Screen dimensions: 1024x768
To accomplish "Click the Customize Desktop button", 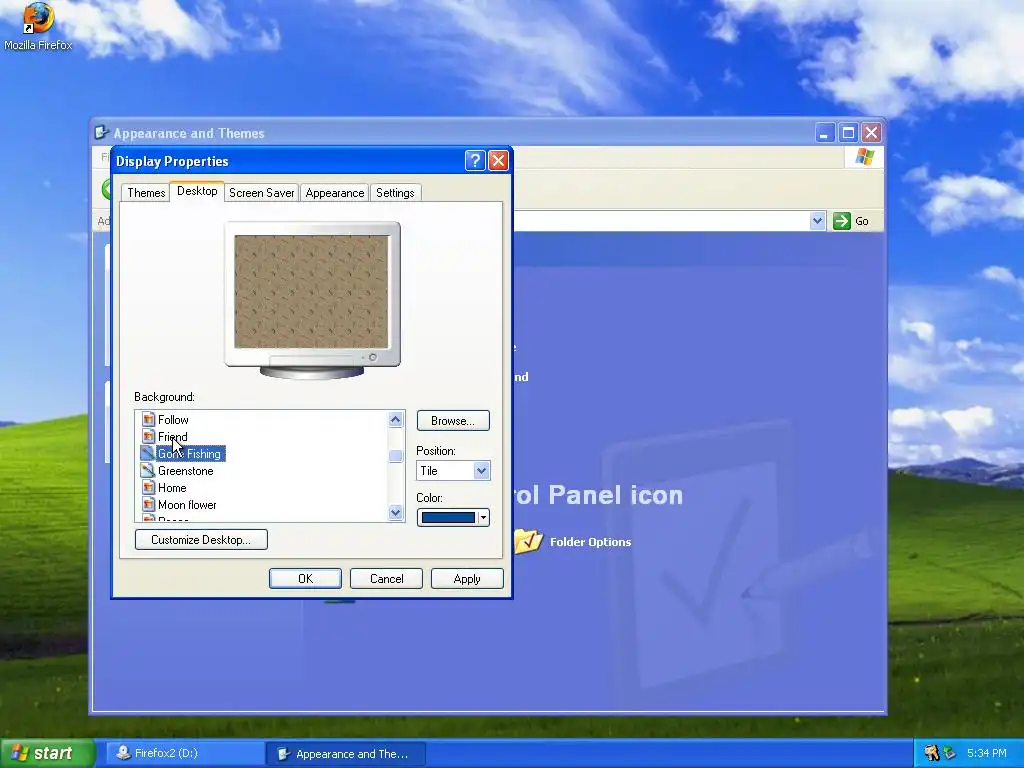I will [201, 539].
